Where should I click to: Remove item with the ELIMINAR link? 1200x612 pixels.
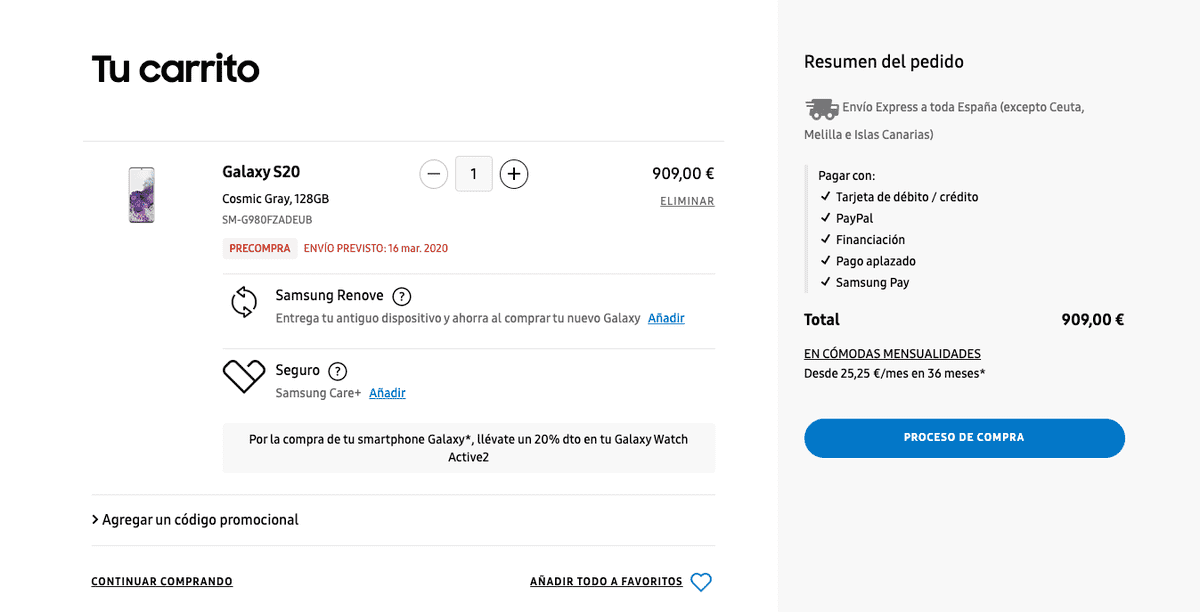687,202
